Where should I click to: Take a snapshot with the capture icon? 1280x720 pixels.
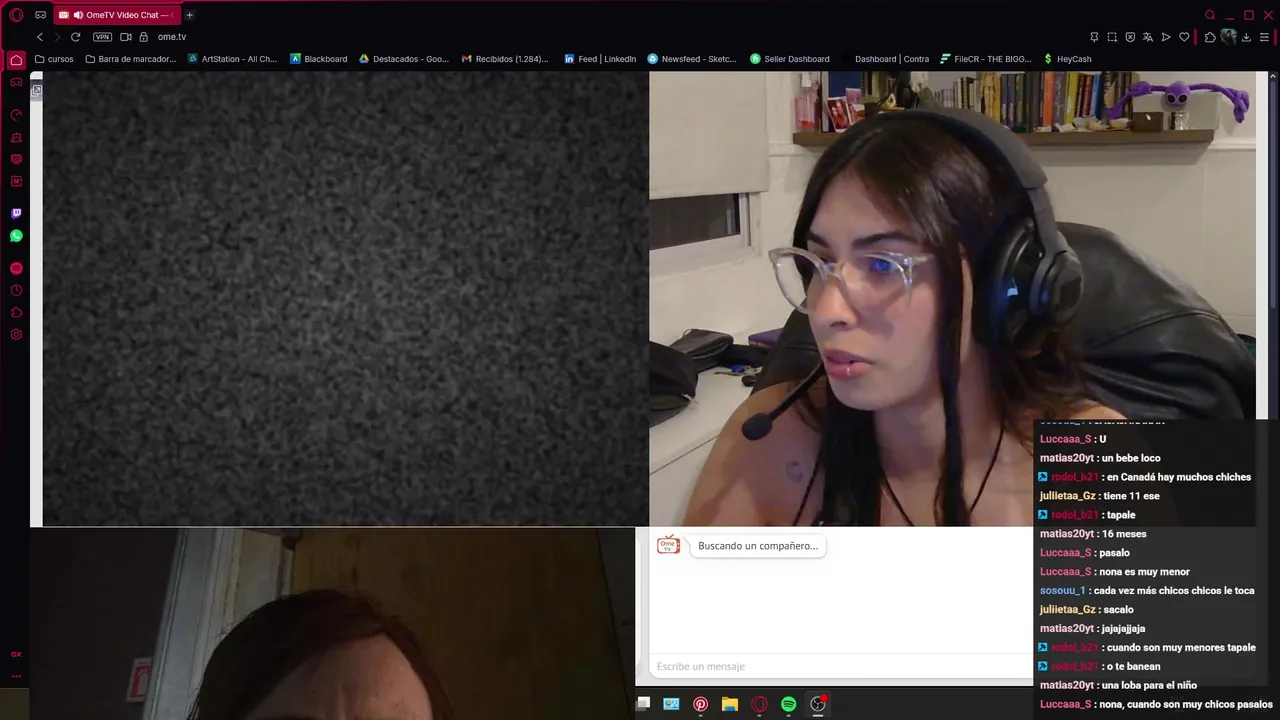pos(1112,37)
